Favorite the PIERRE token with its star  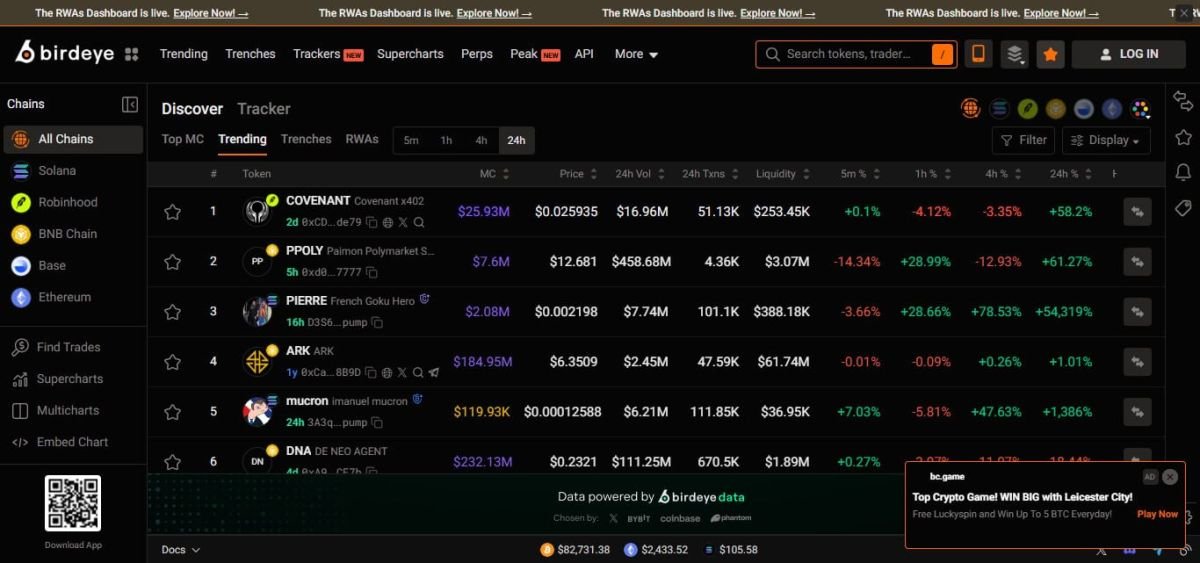pos(173,312)
